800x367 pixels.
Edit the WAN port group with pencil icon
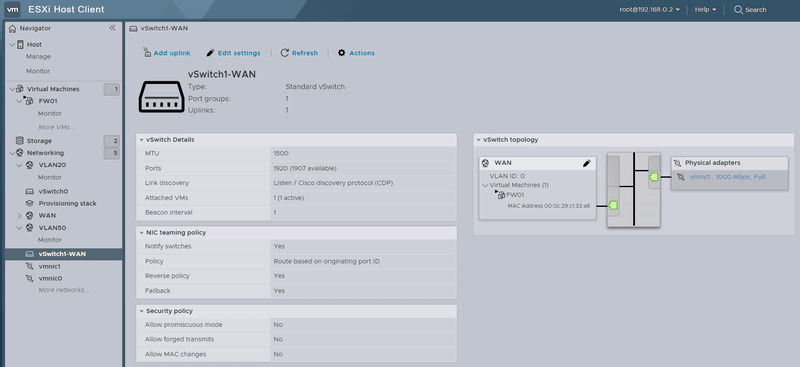coord(587,163)
